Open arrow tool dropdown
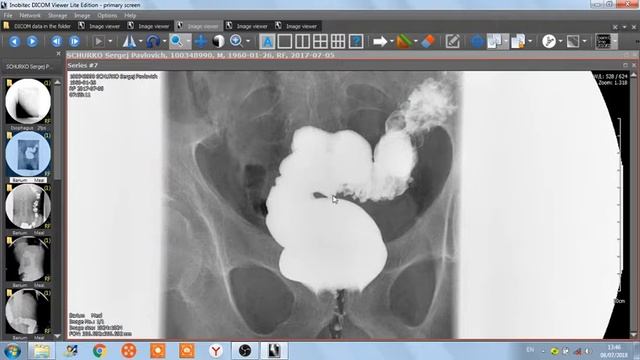 click(x=392, y=41)
